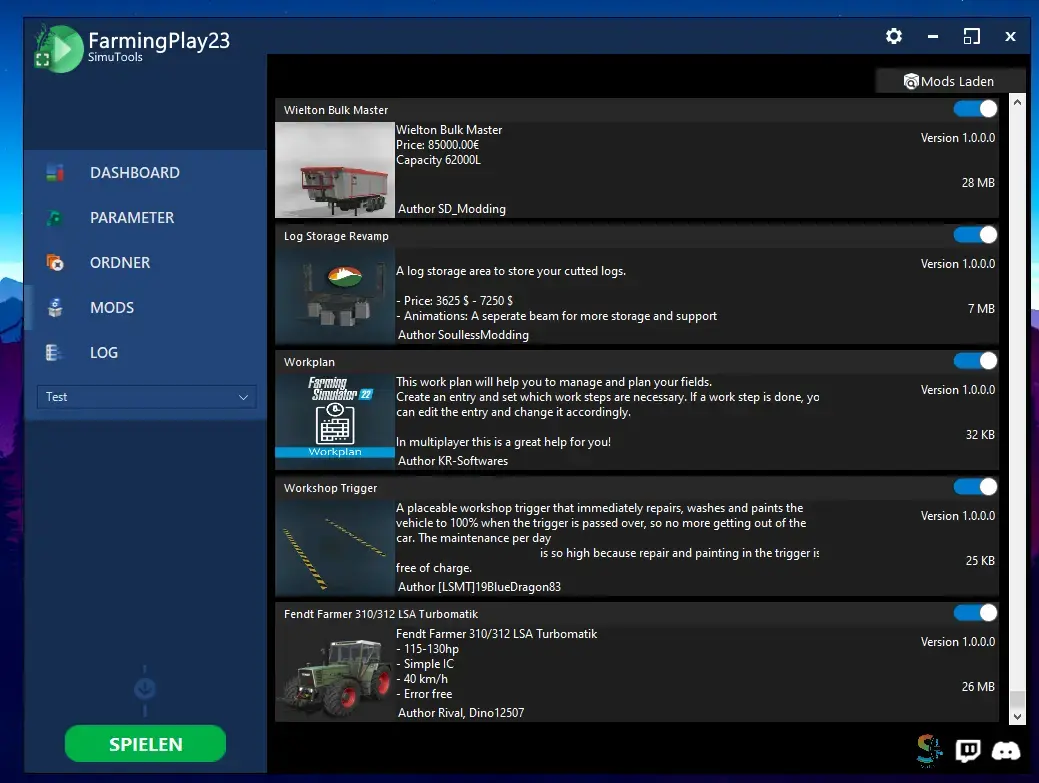The height and width of the screenshot is (783, 1039).
Task: Click '115-130hp' text in Fendt entry
Action: (427, 649)
